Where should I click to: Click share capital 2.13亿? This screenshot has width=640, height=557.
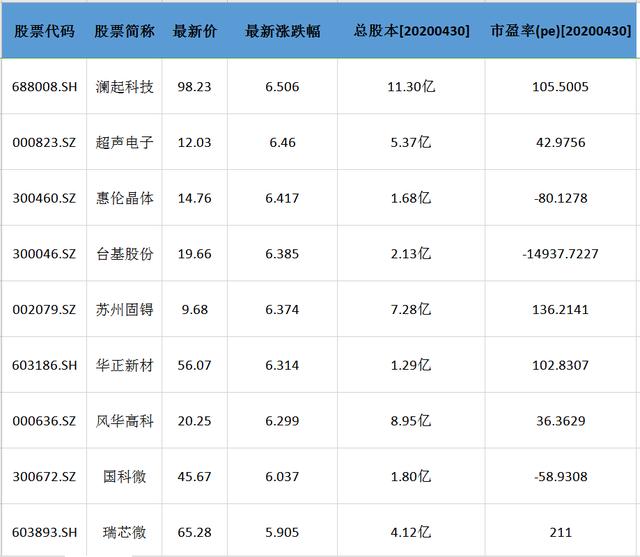(x=411, y=254)
